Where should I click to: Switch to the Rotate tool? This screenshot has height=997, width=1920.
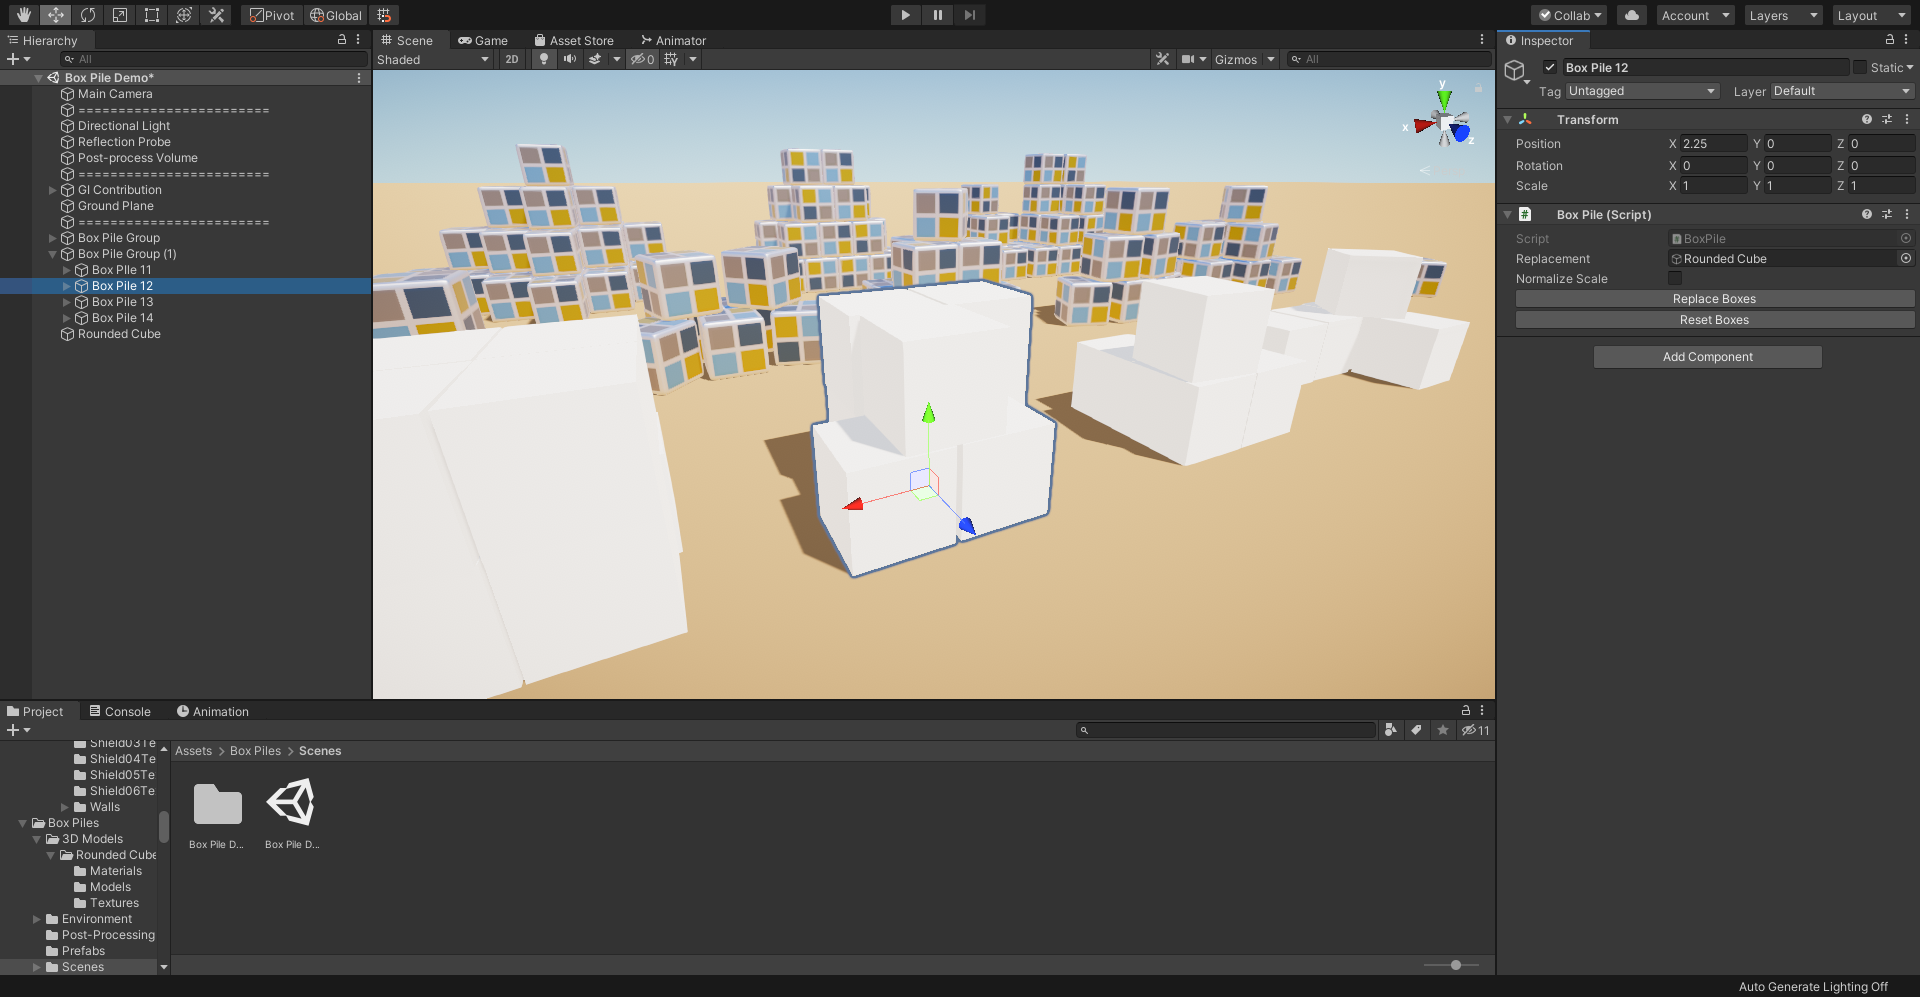click(x=88, y=15)
